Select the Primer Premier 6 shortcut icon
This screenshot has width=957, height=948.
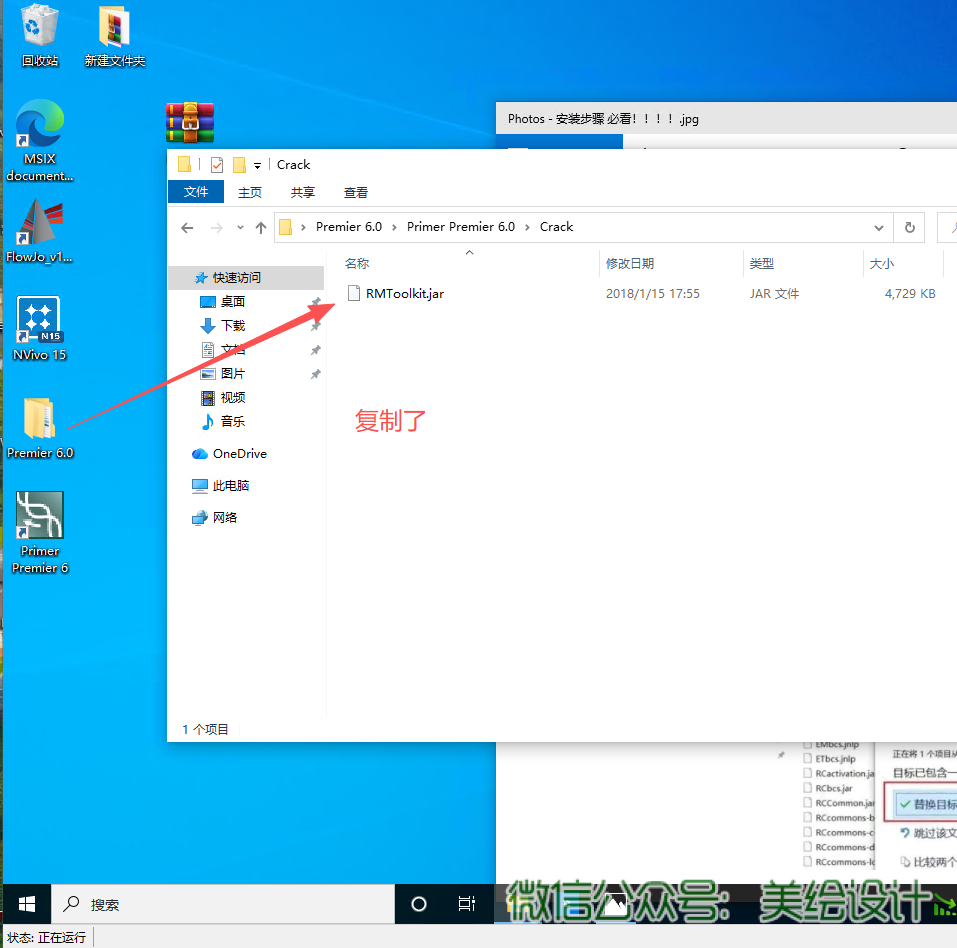40,516
